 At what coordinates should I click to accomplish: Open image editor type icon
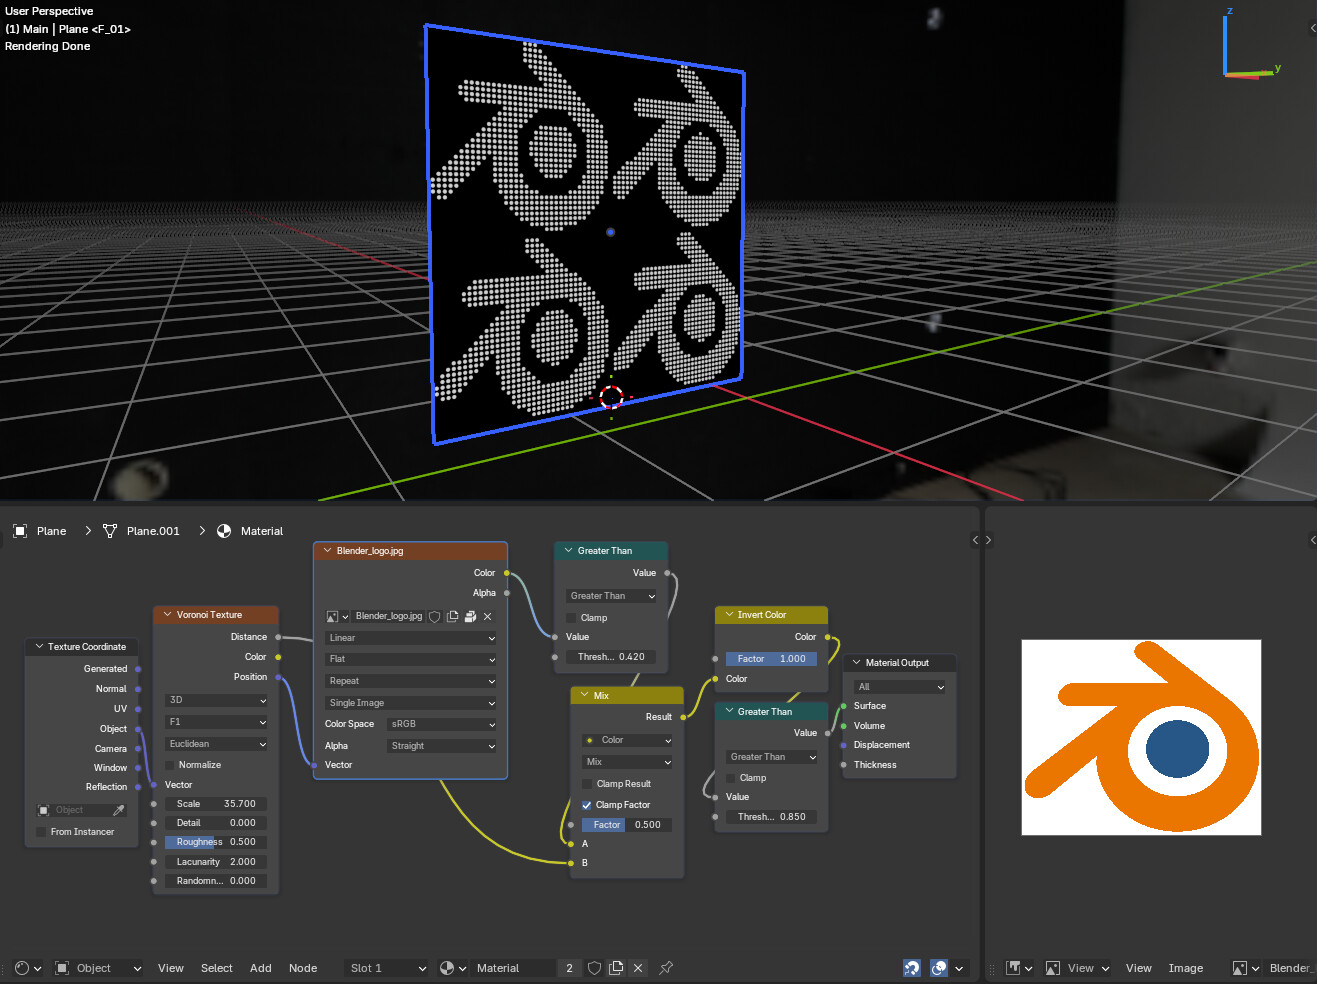click(1019, 968)
